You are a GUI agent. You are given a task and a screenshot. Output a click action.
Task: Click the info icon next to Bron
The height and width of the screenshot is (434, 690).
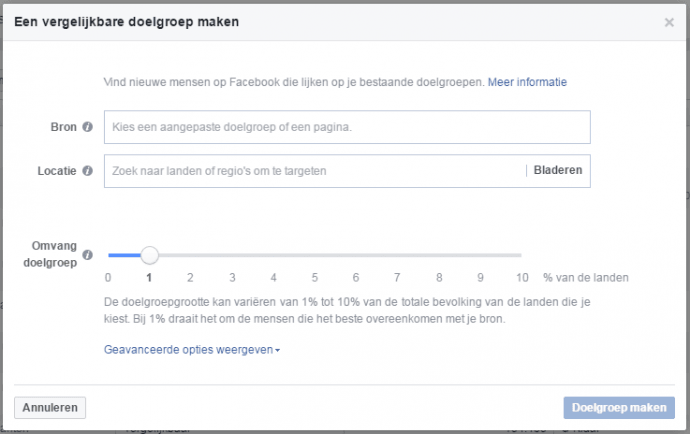[88, 127]
